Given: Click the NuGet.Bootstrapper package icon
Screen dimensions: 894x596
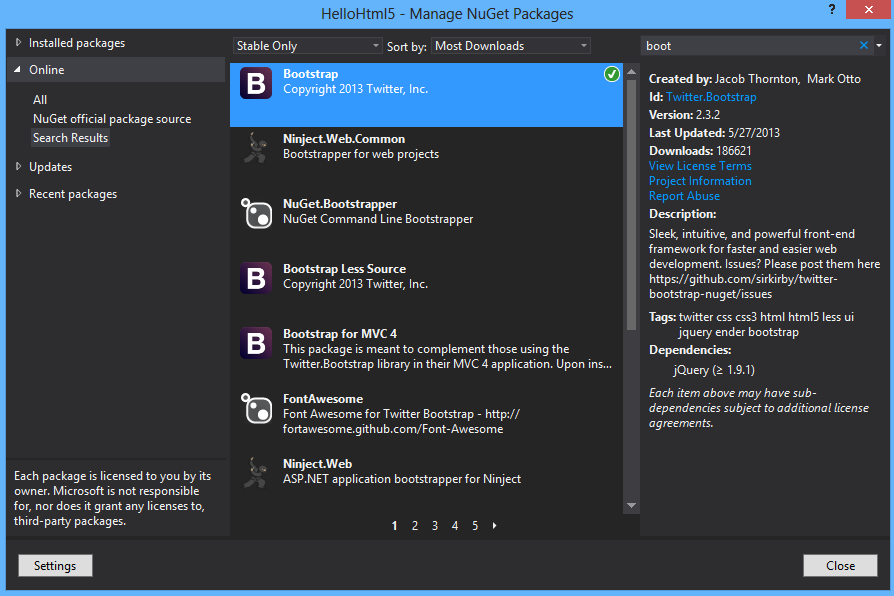Looking at the screenshot, I should tap(256, 213).
